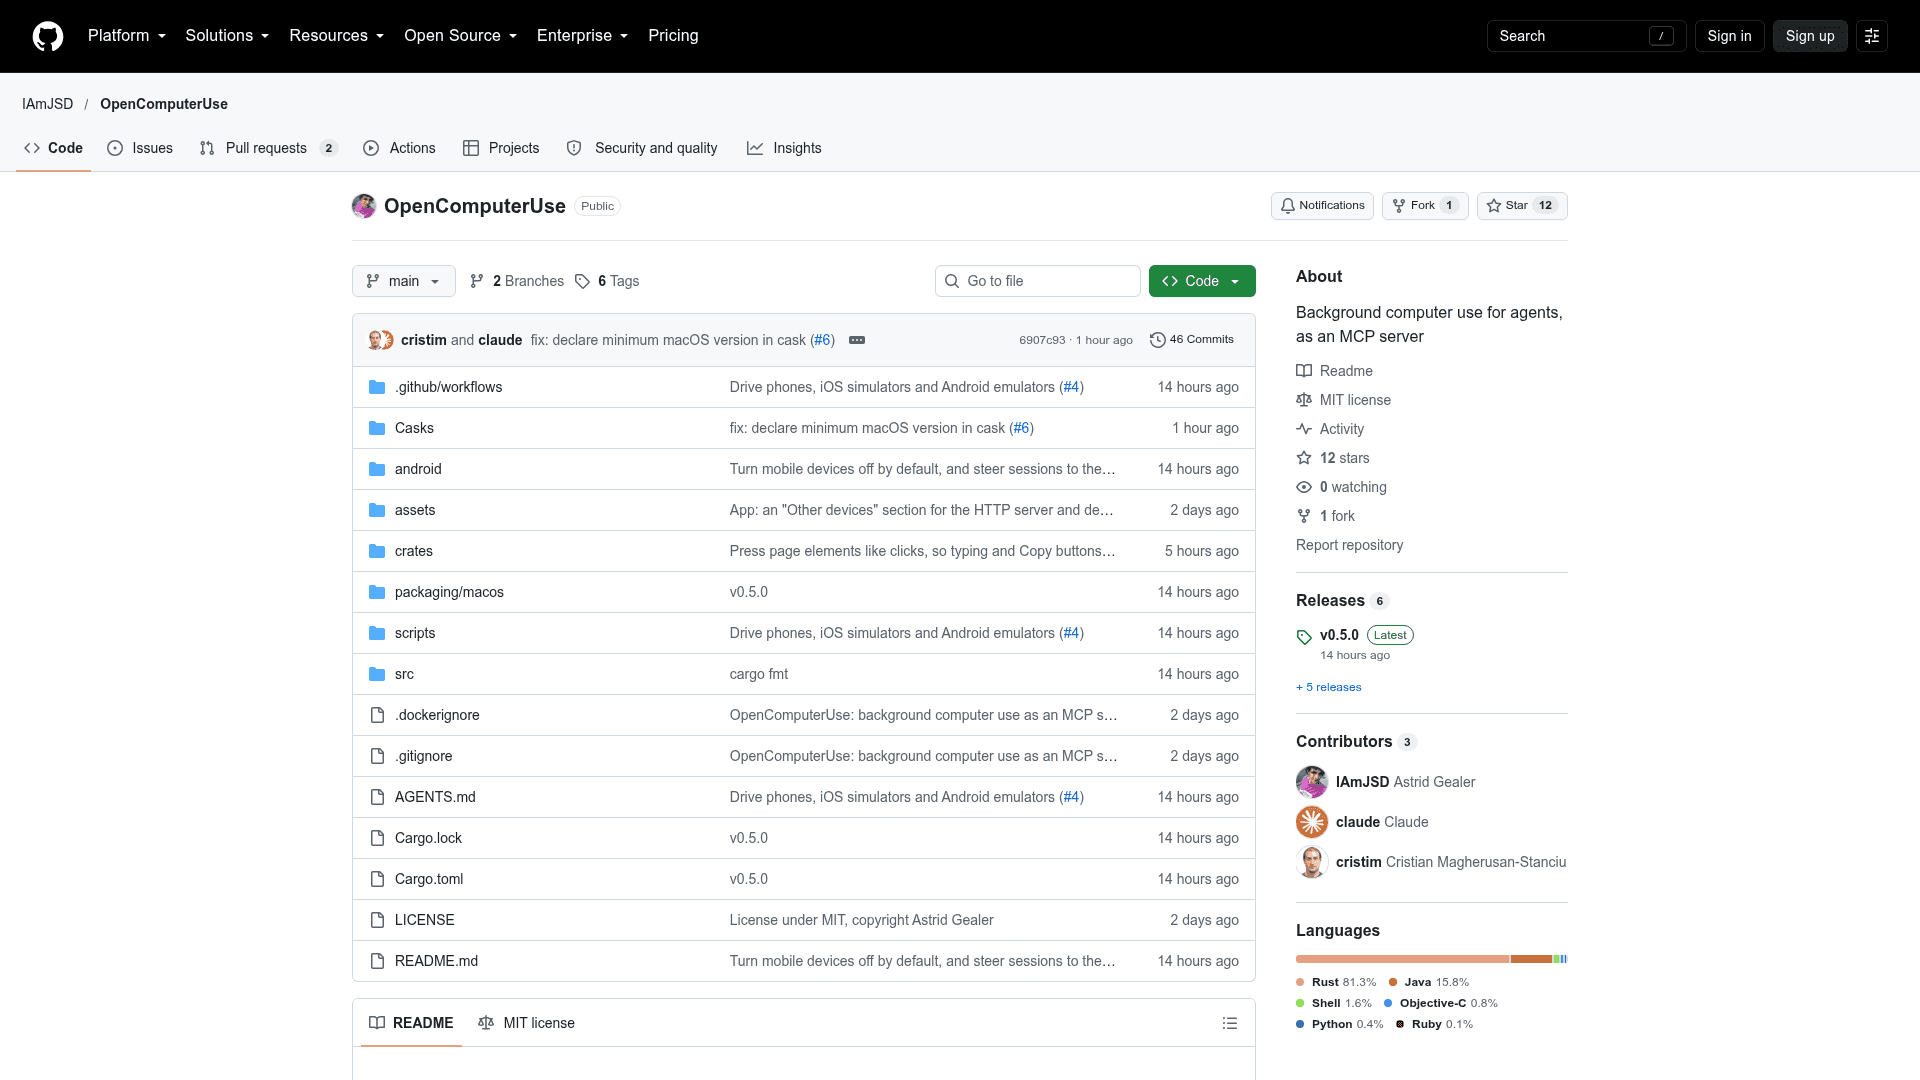
Task: Click the Readme book icon in About
Action: click(x=1304, y=371)
